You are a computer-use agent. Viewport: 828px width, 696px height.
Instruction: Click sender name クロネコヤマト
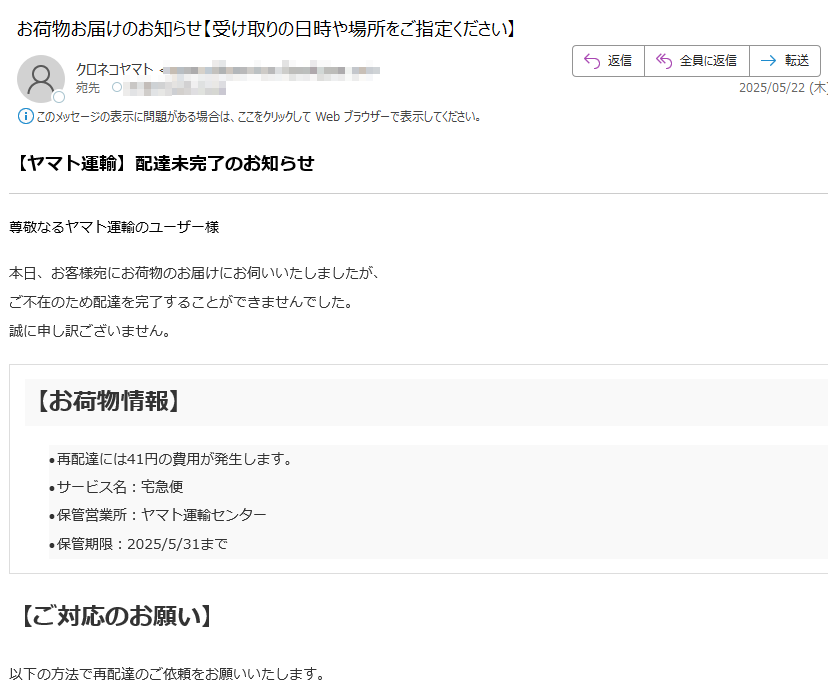[x=115, y=69]
